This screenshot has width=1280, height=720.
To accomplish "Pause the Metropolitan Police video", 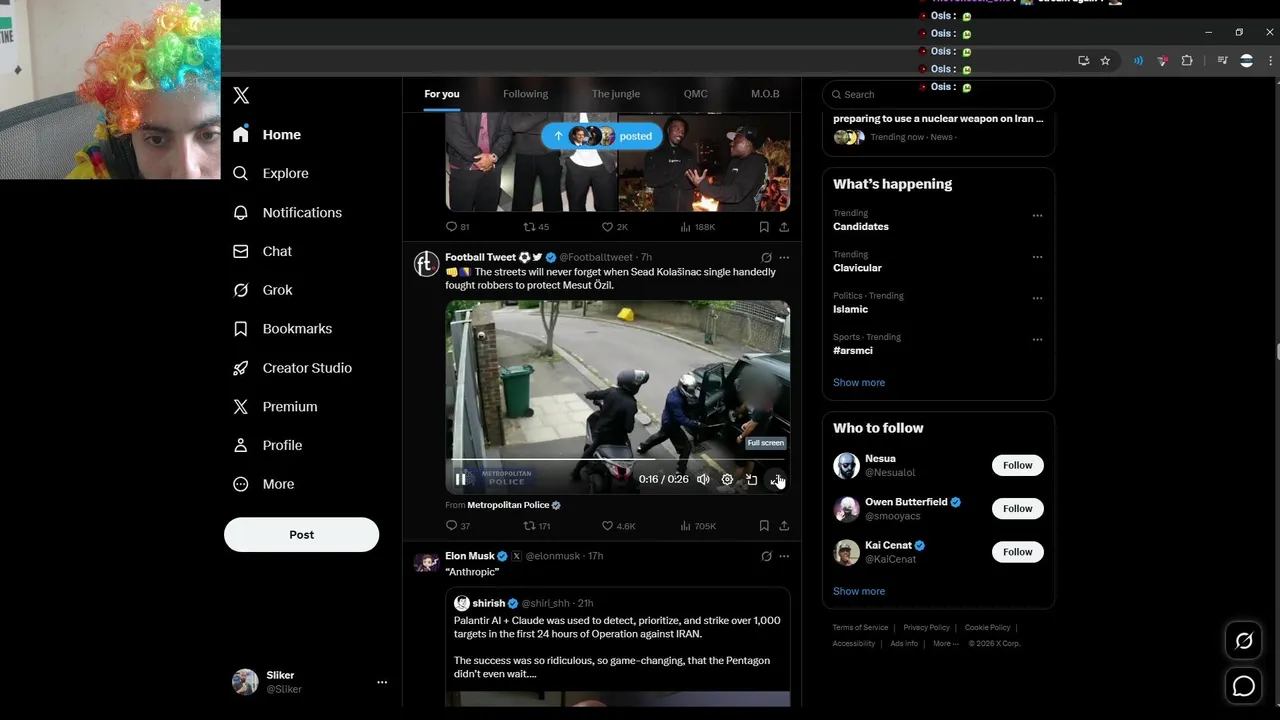I will (x=461, y=479).
